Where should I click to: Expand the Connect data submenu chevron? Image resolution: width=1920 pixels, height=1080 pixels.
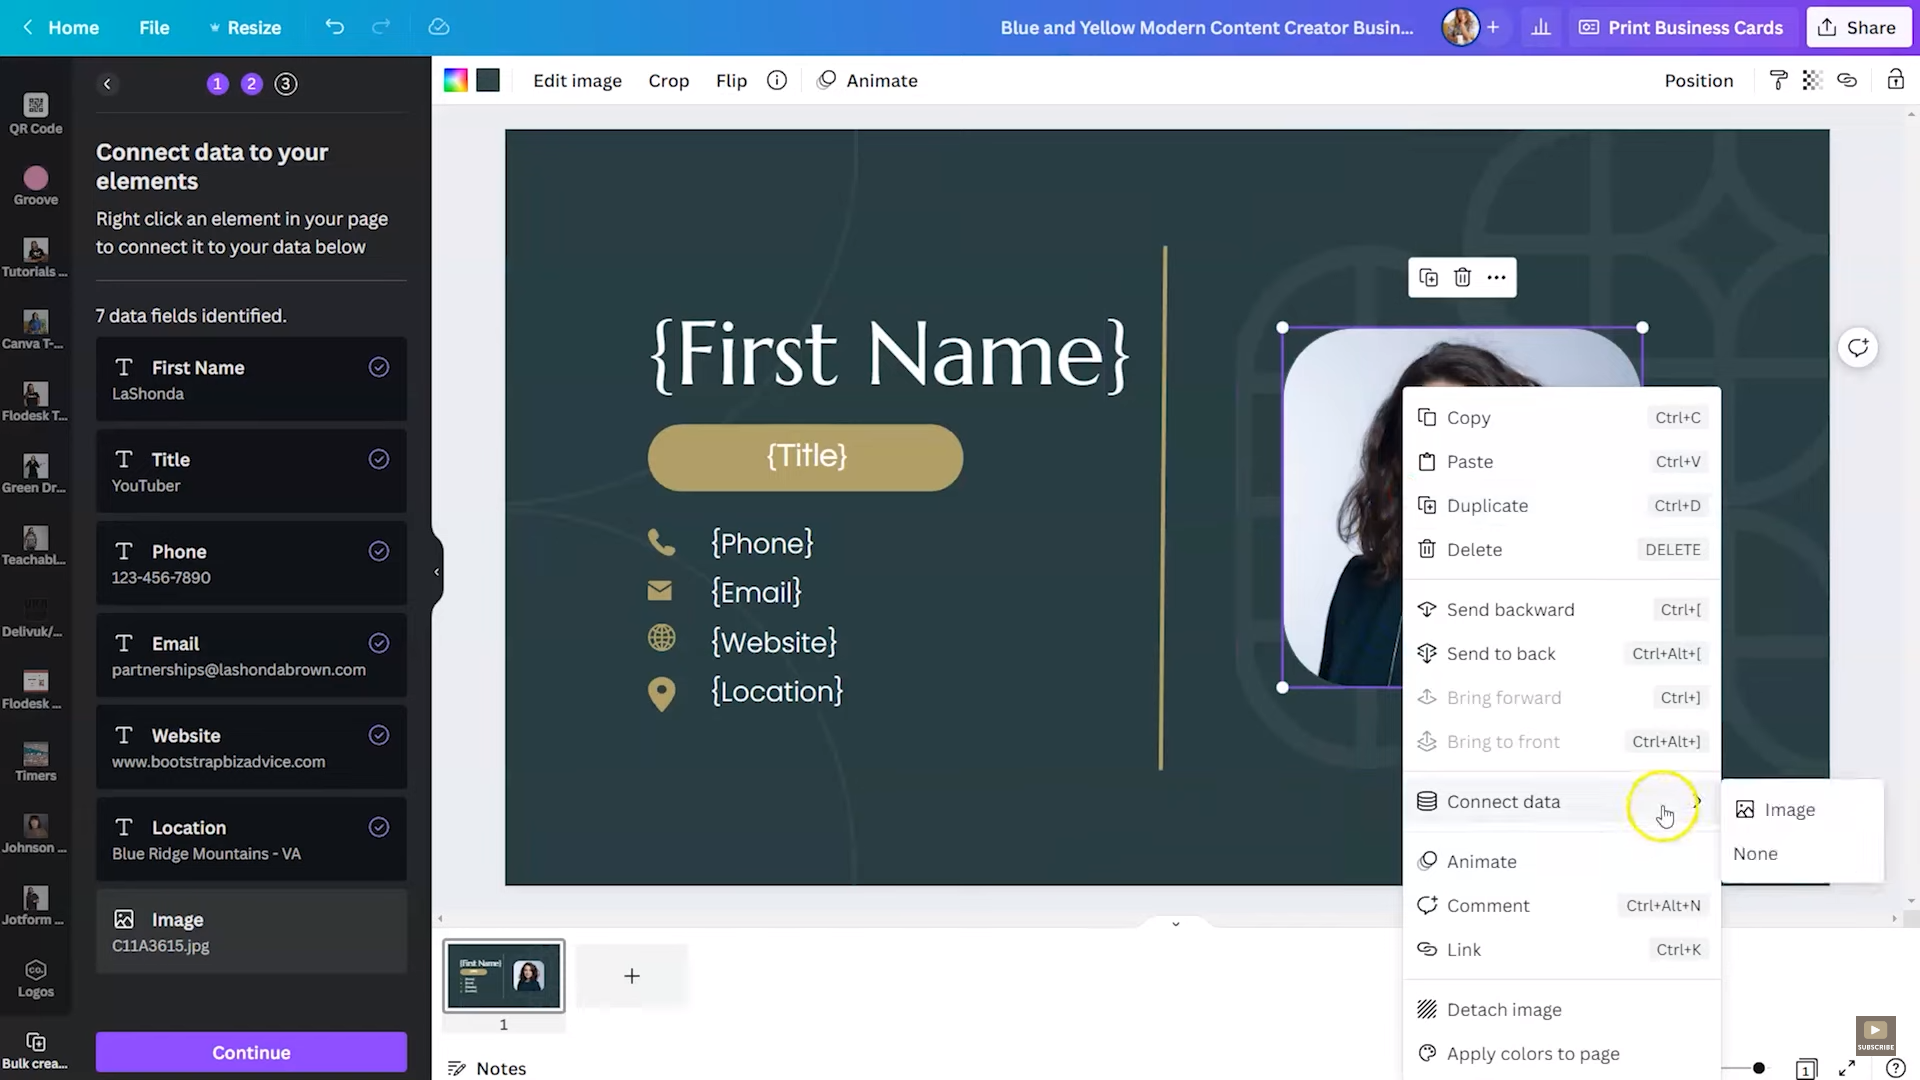tap(1696, 801)
